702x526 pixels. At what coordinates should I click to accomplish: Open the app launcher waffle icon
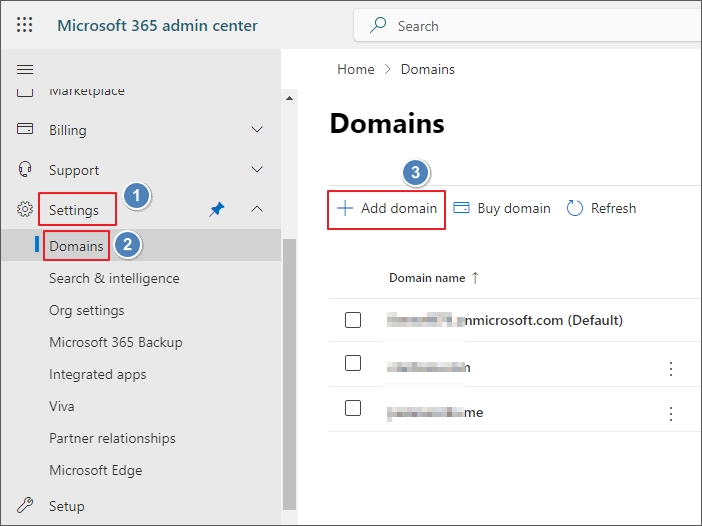coord(25,25)
